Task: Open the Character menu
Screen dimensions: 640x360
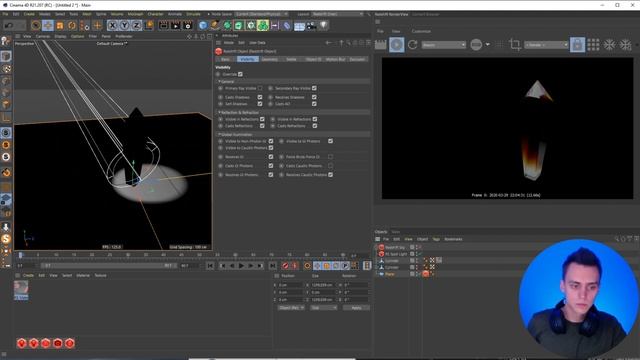Action: 155,14
